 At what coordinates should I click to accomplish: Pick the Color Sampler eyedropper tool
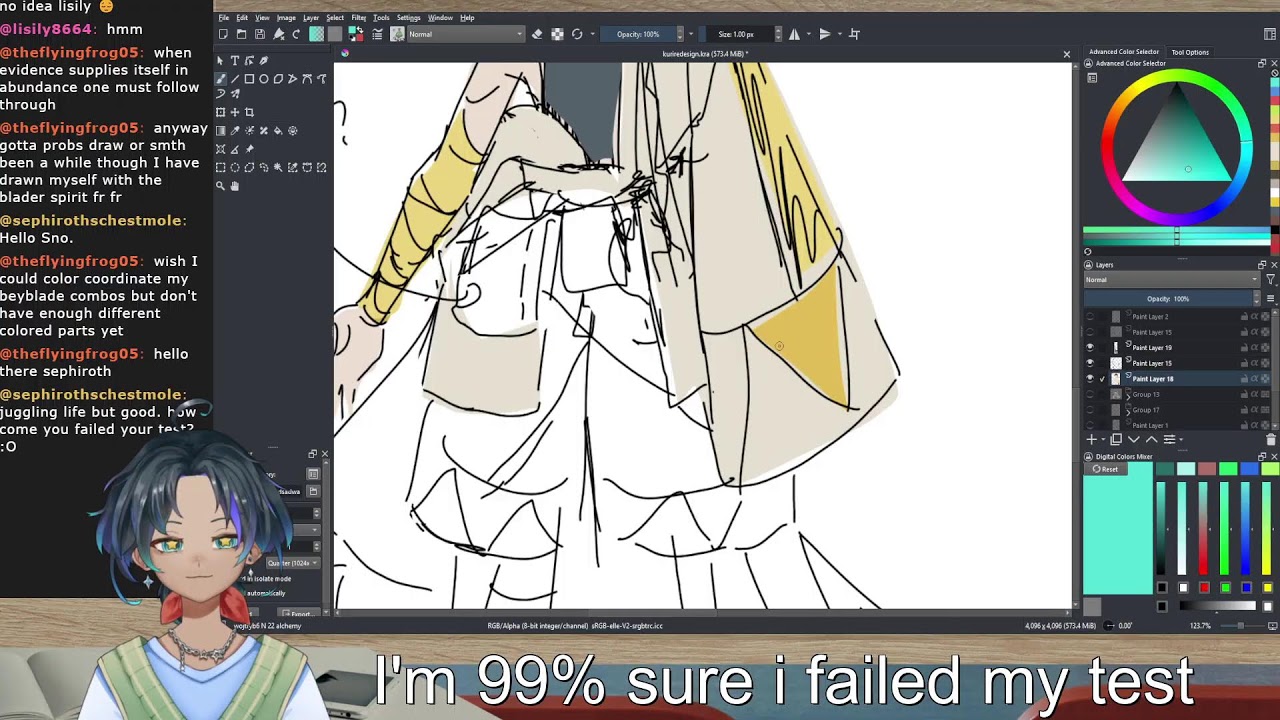[x=235, y=130]
